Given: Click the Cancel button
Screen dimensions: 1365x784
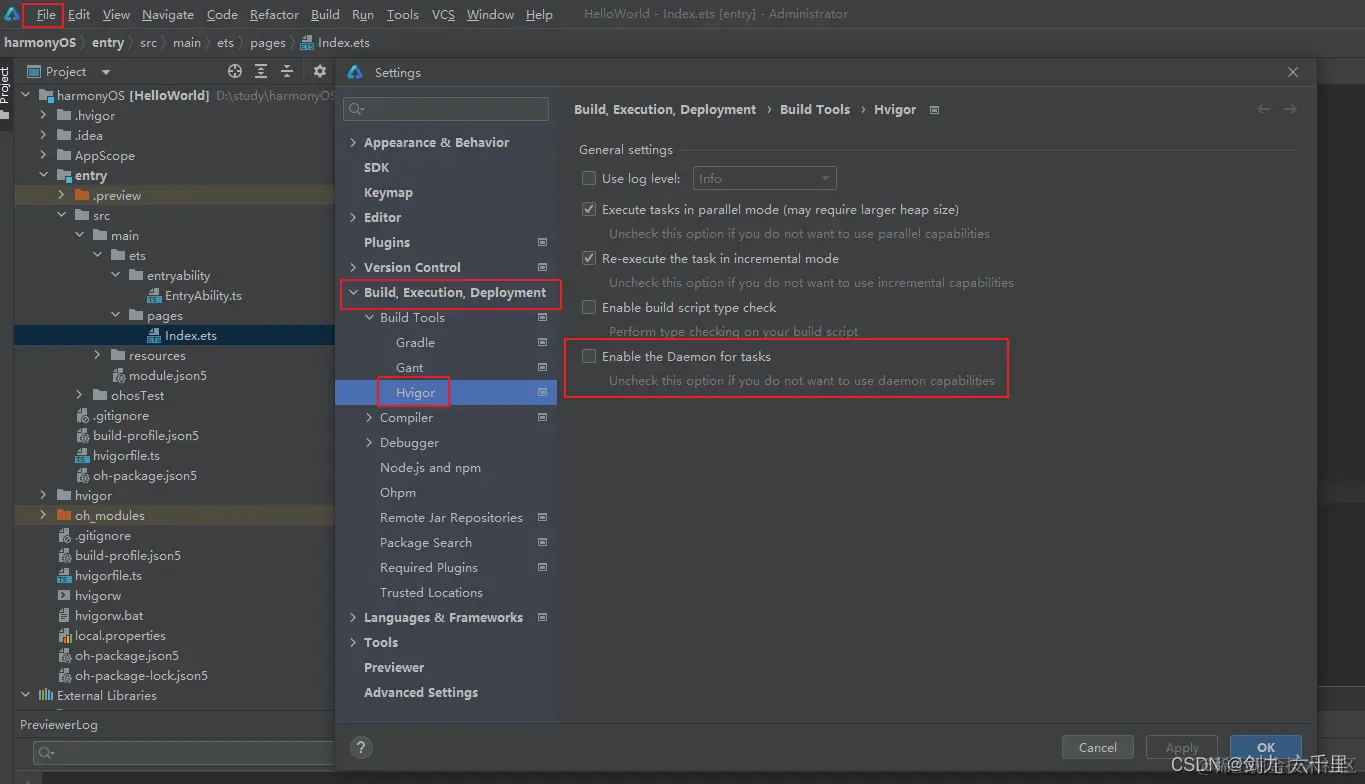Looking at the screenshot, I should point(1097,747).
